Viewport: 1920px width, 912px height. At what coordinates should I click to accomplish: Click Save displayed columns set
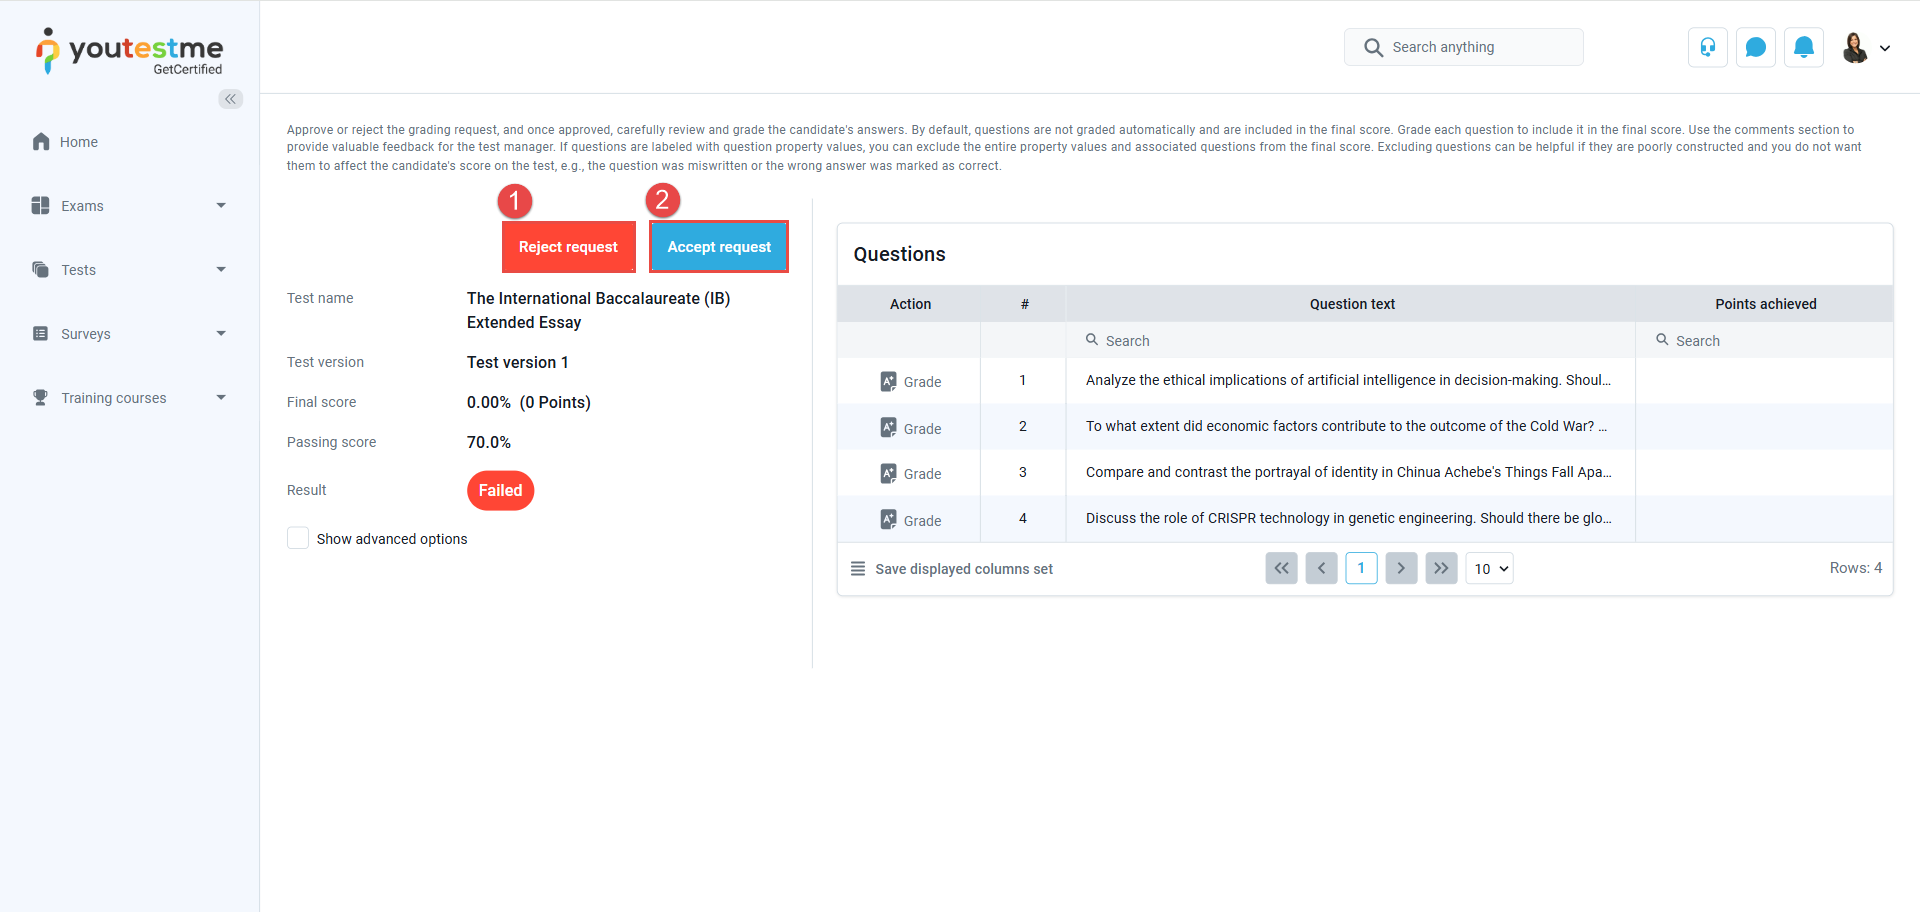(964, 569)
